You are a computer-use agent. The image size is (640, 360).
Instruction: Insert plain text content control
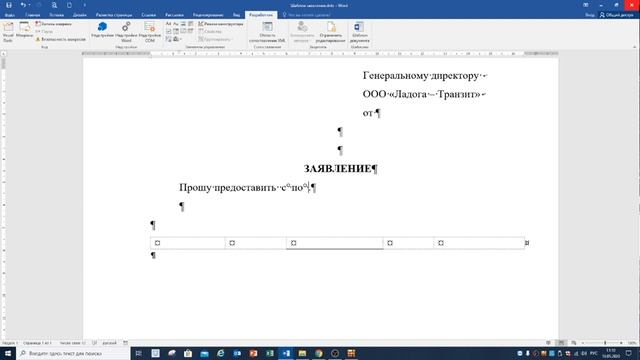pyautogui.click(x=176, y=24)
